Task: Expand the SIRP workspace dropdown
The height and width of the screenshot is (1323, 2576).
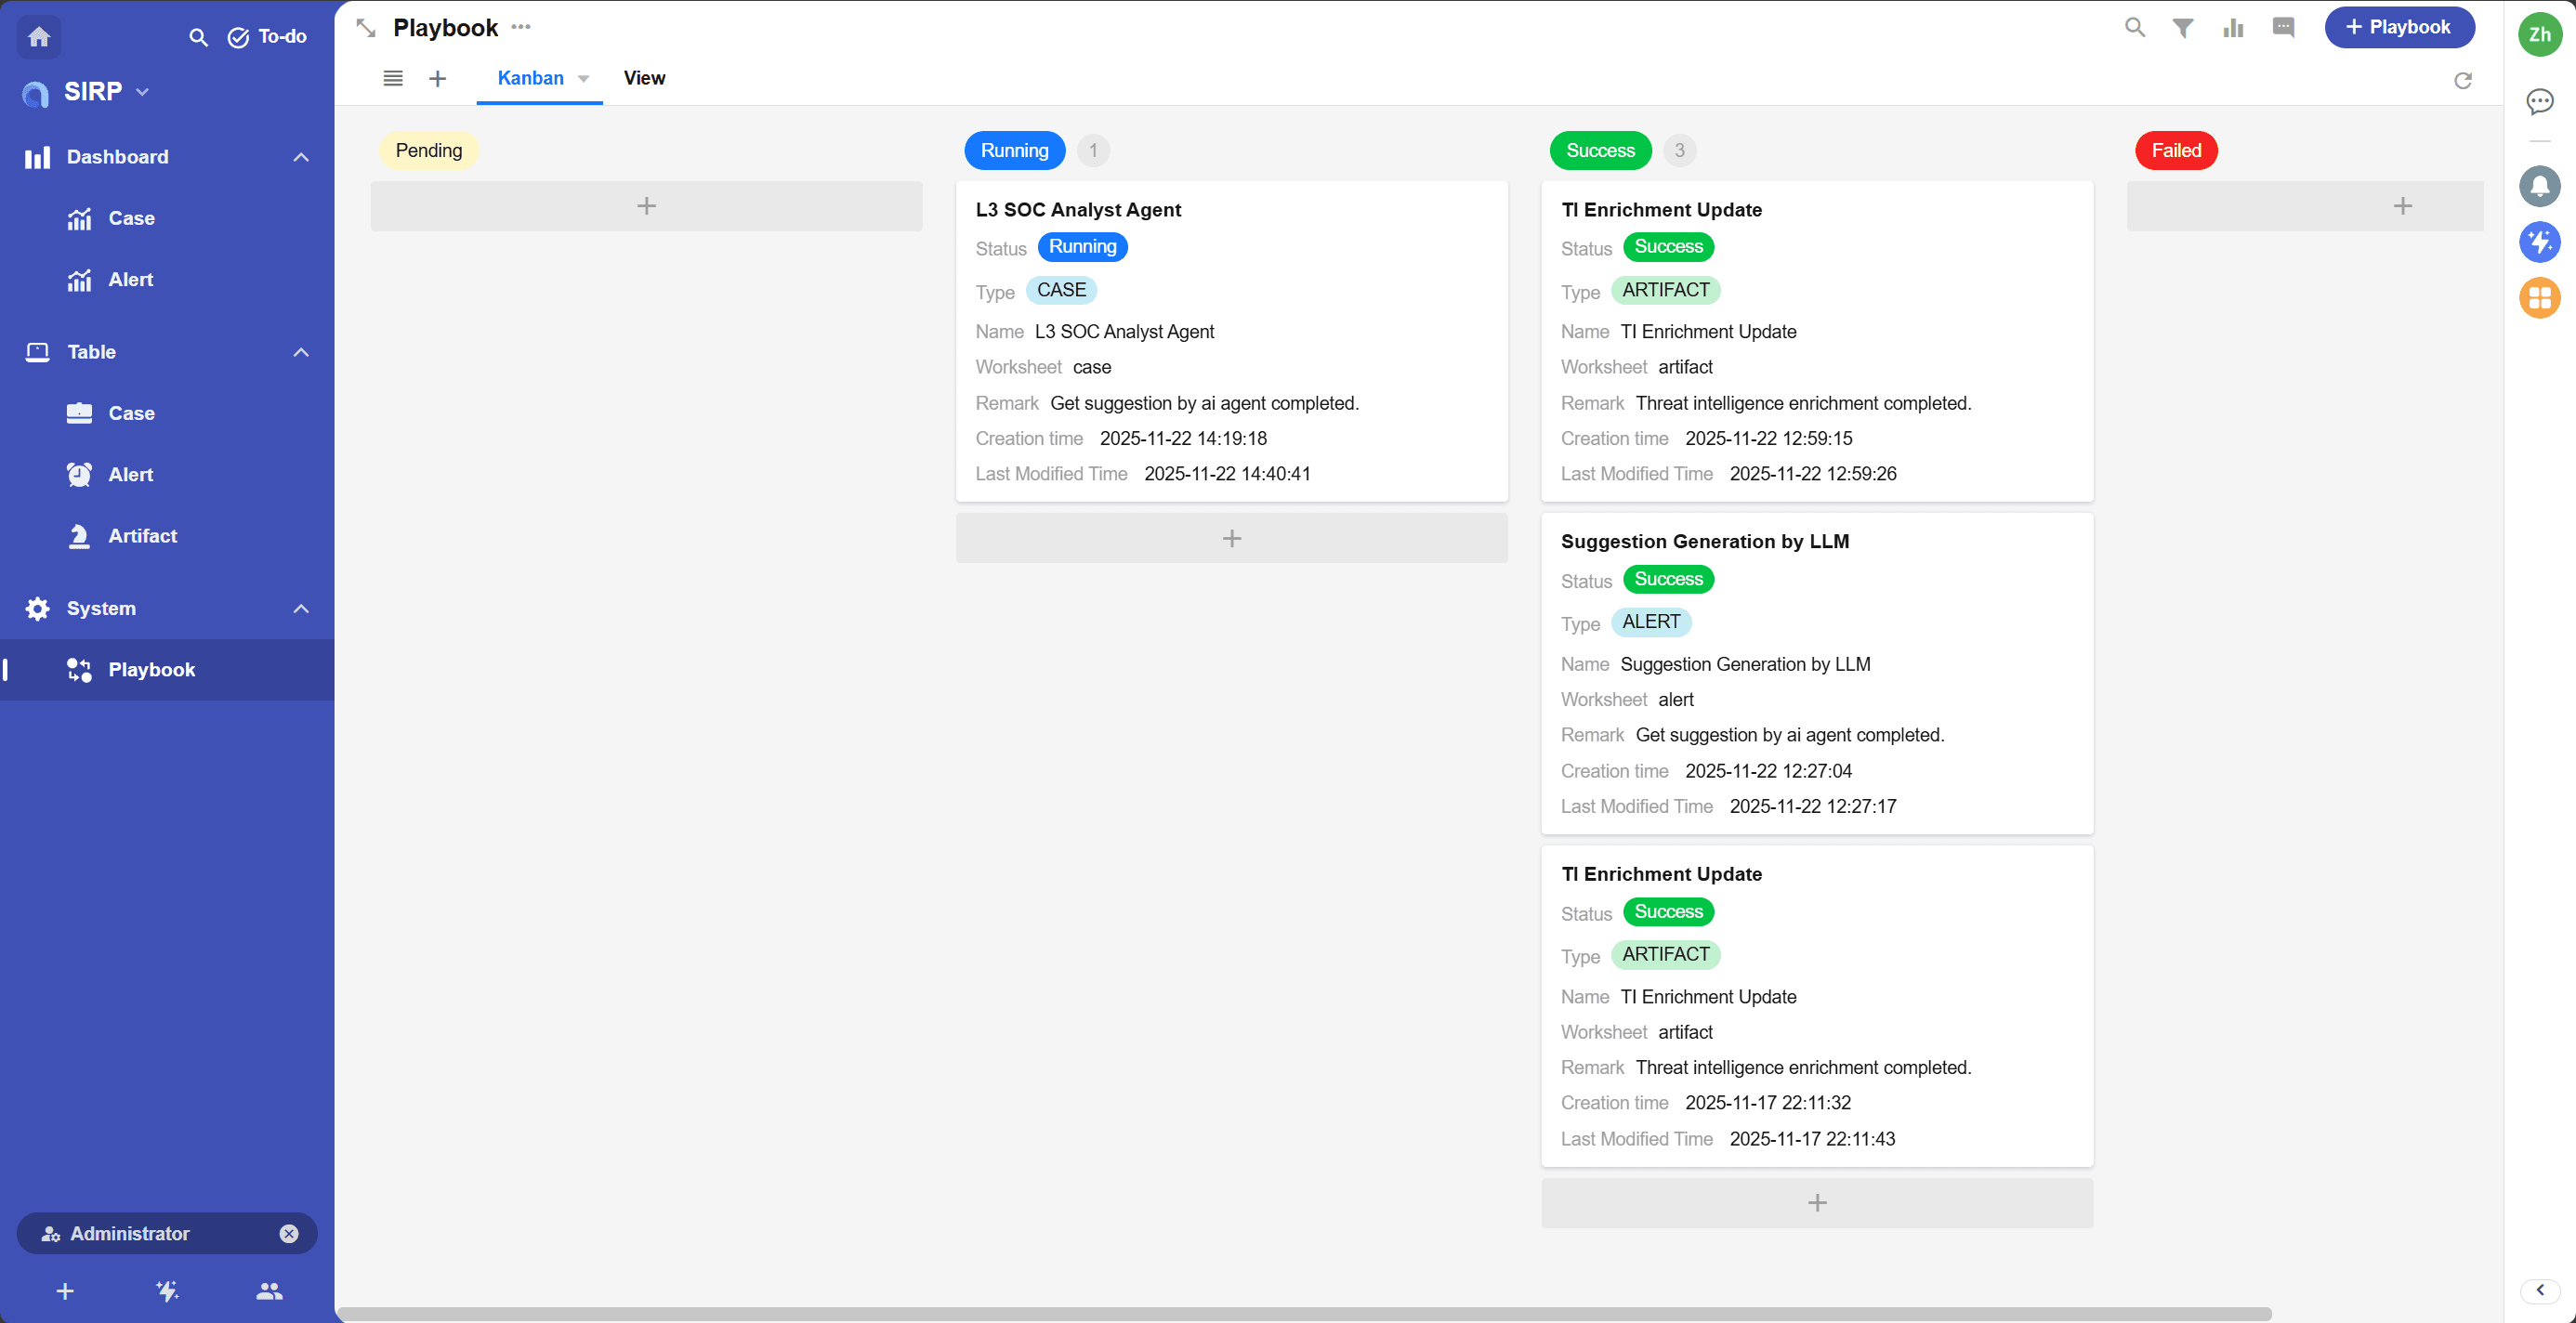Action: point(142,91)
